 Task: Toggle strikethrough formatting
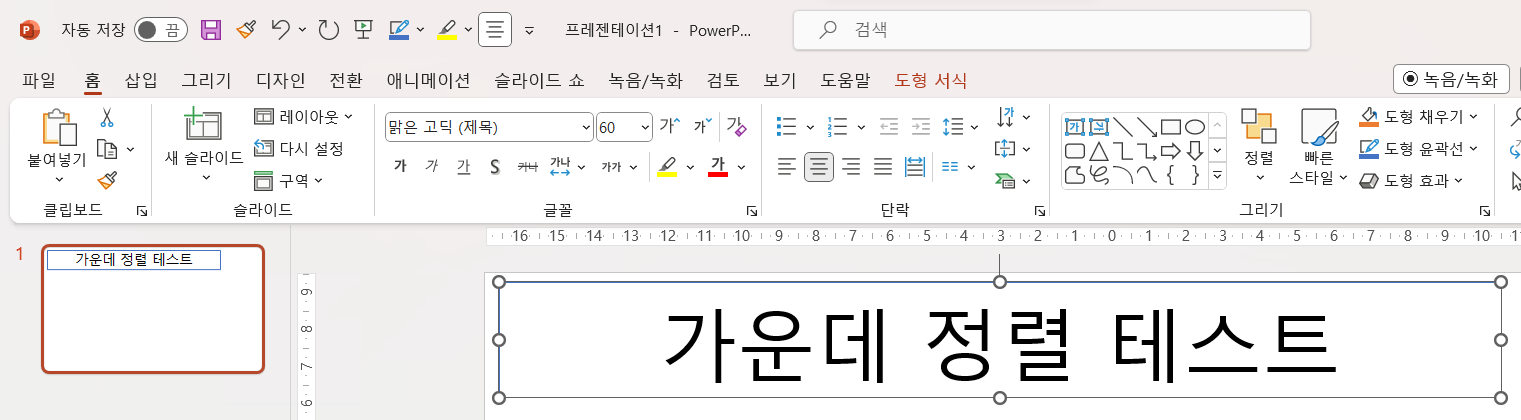tap(527, 166)
